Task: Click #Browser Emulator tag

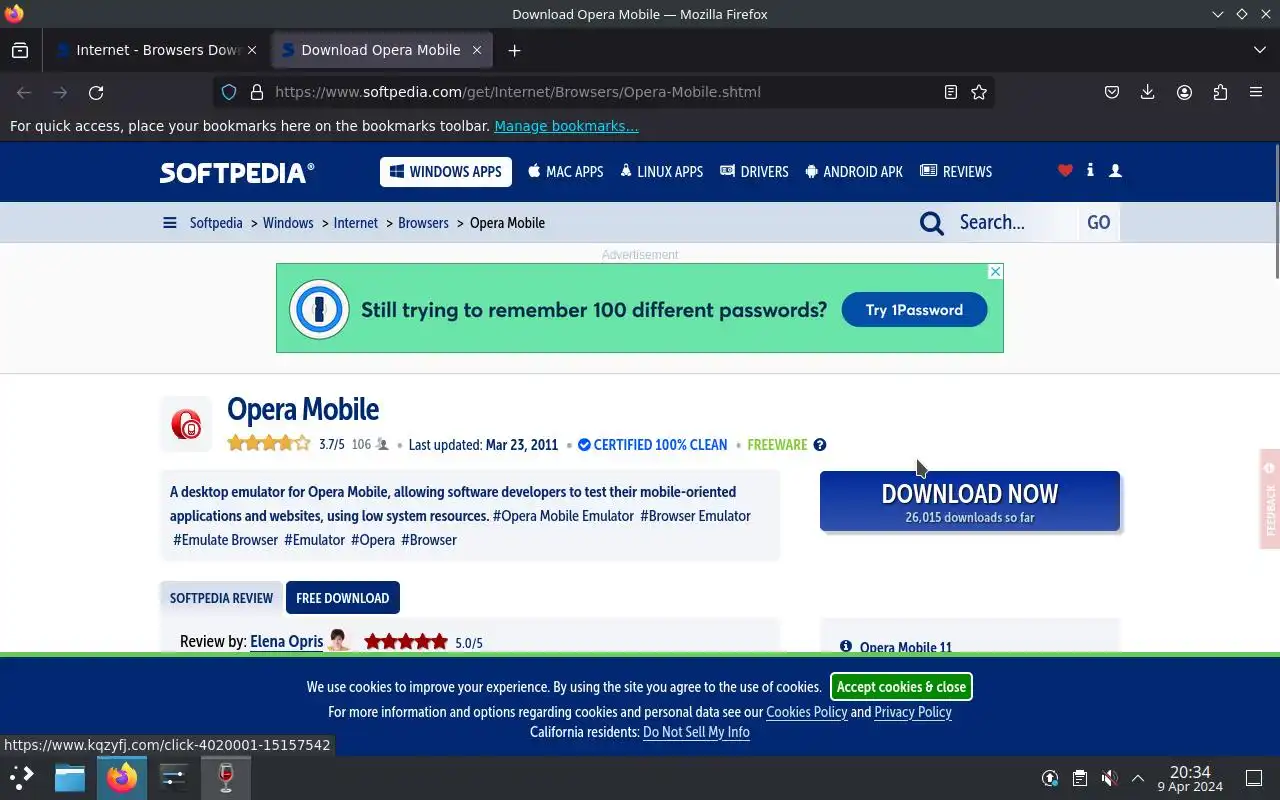Action: point(696,516)
